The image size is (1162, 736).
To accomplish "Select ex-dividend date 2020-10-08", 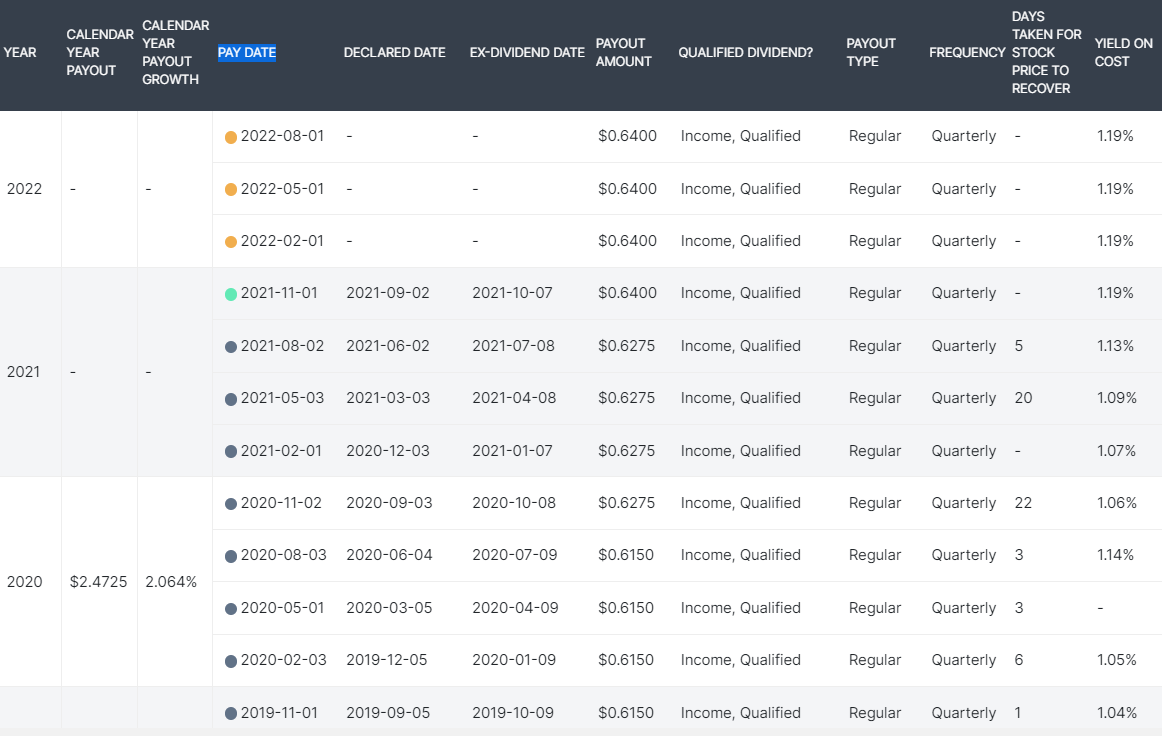I will point(514,503).
